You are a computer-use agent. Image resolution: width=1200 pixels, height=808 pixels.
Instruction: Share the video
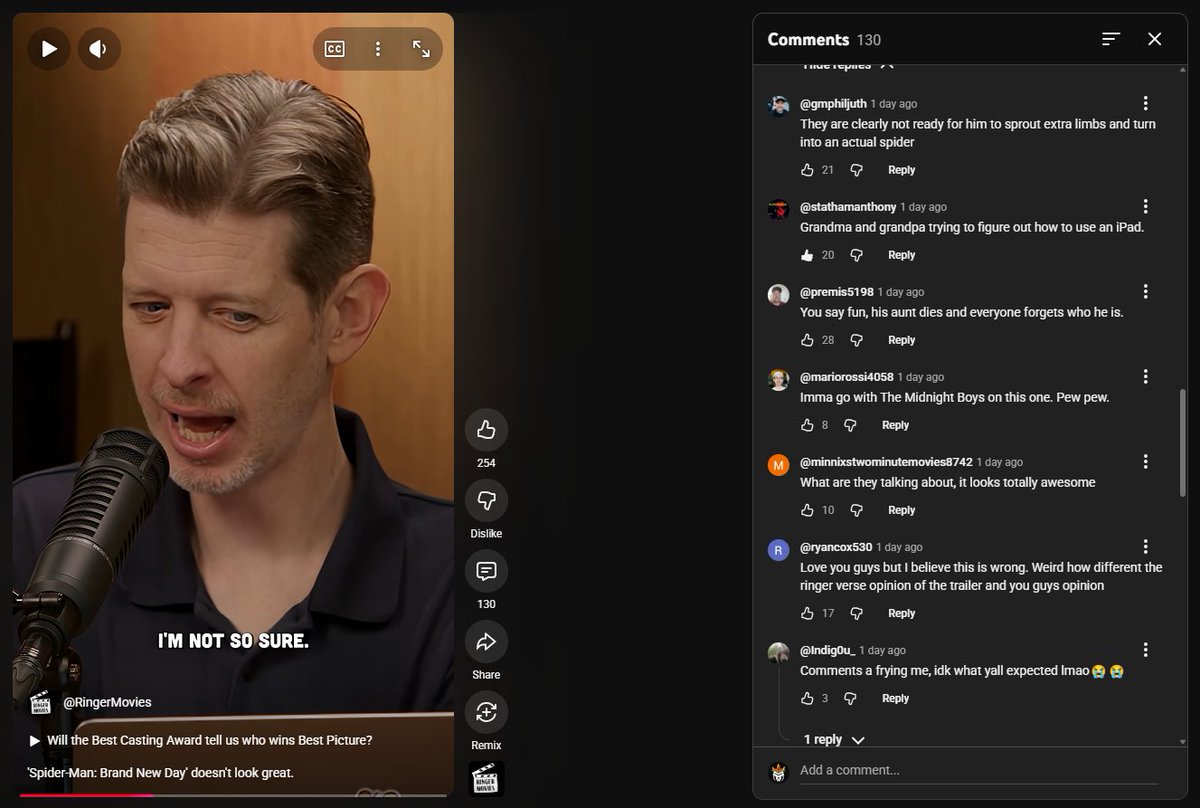pos(486,642)
